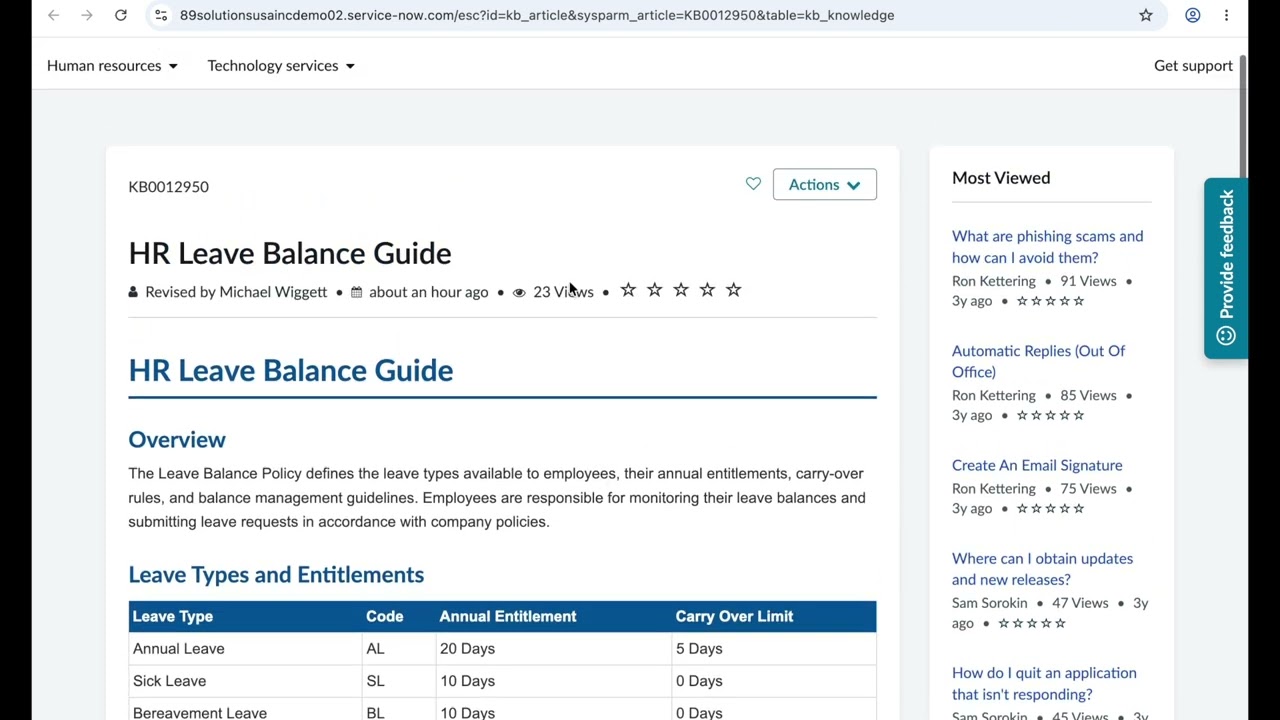Open 'How do I quit an application' article

pos(1044,683)
